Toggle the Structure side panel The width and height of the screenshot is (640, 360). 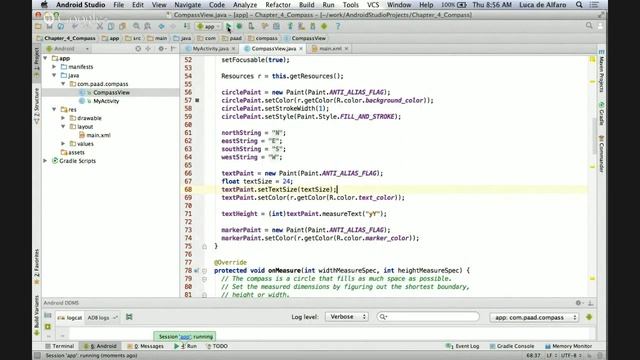pos(36,106)
